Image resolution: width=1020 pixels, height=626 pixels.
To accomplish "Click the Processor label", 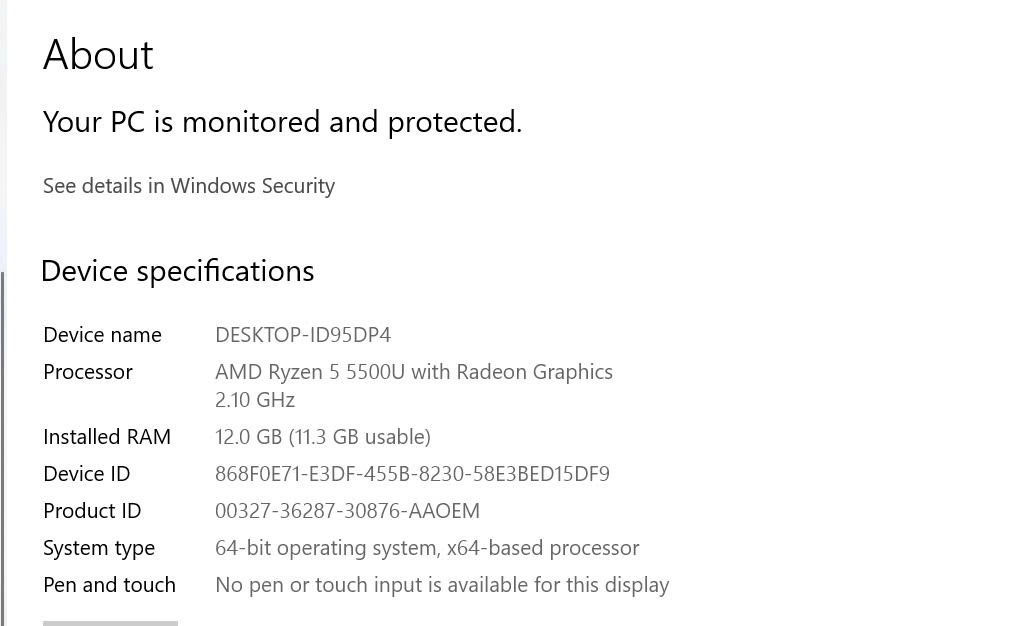I will 88,372.
